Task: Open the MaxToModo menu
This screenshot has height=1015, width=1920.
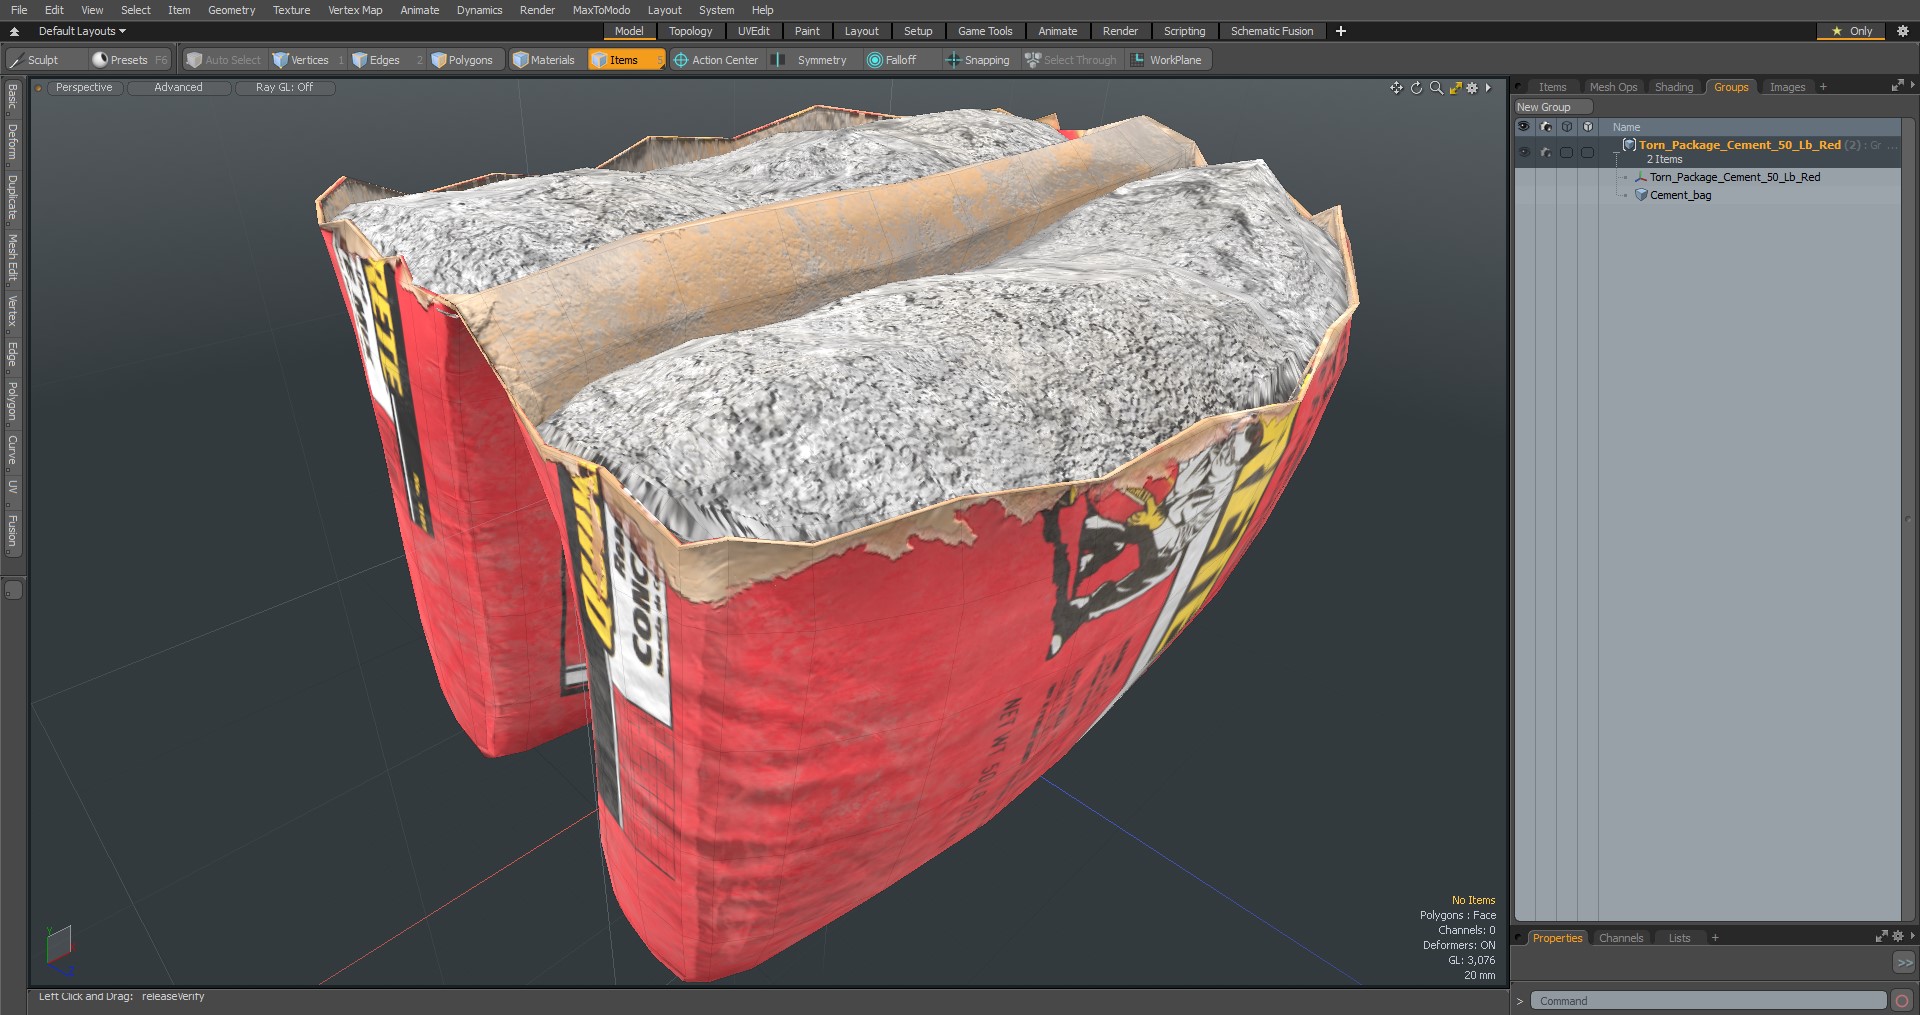Action: point(601,10)
